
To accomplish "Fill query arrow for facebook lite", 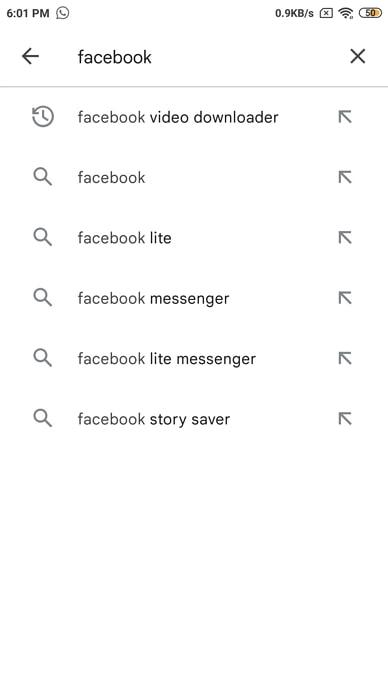I will coord(345,238).
